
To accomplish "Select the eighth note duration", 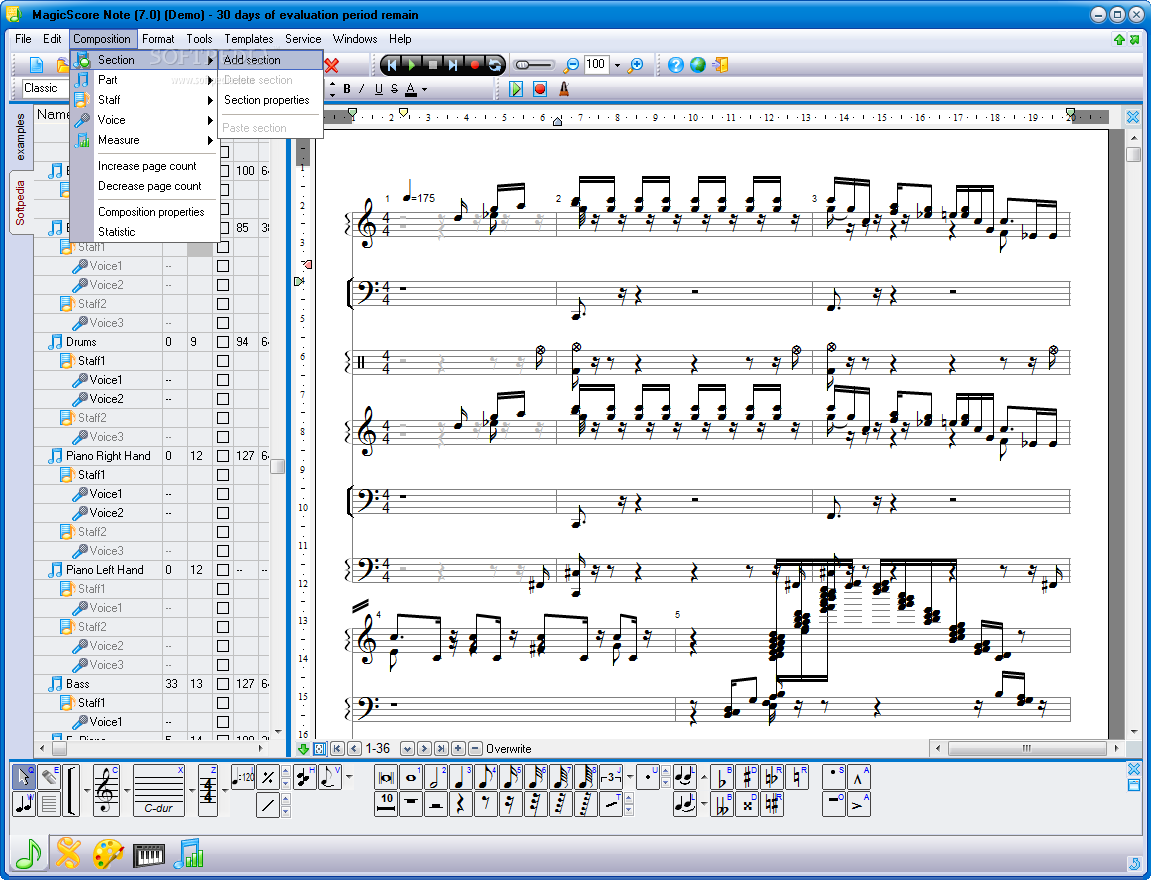I will pyautogui.click(x=485, y=777).
